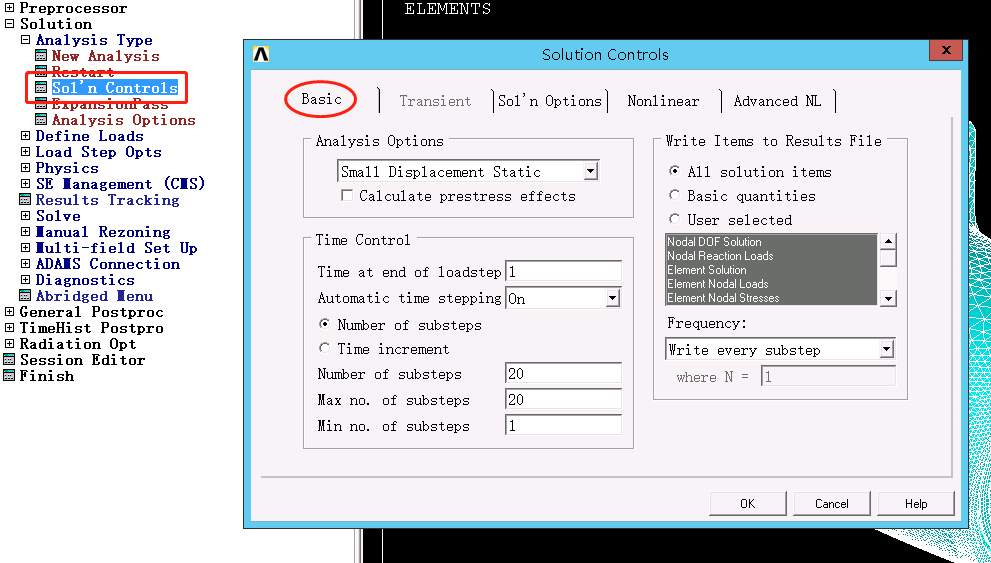Image resolution: width=991 pixels, height=563 pixels.
Task: Expand the Multi-field Set Up node
Action: 25,248
